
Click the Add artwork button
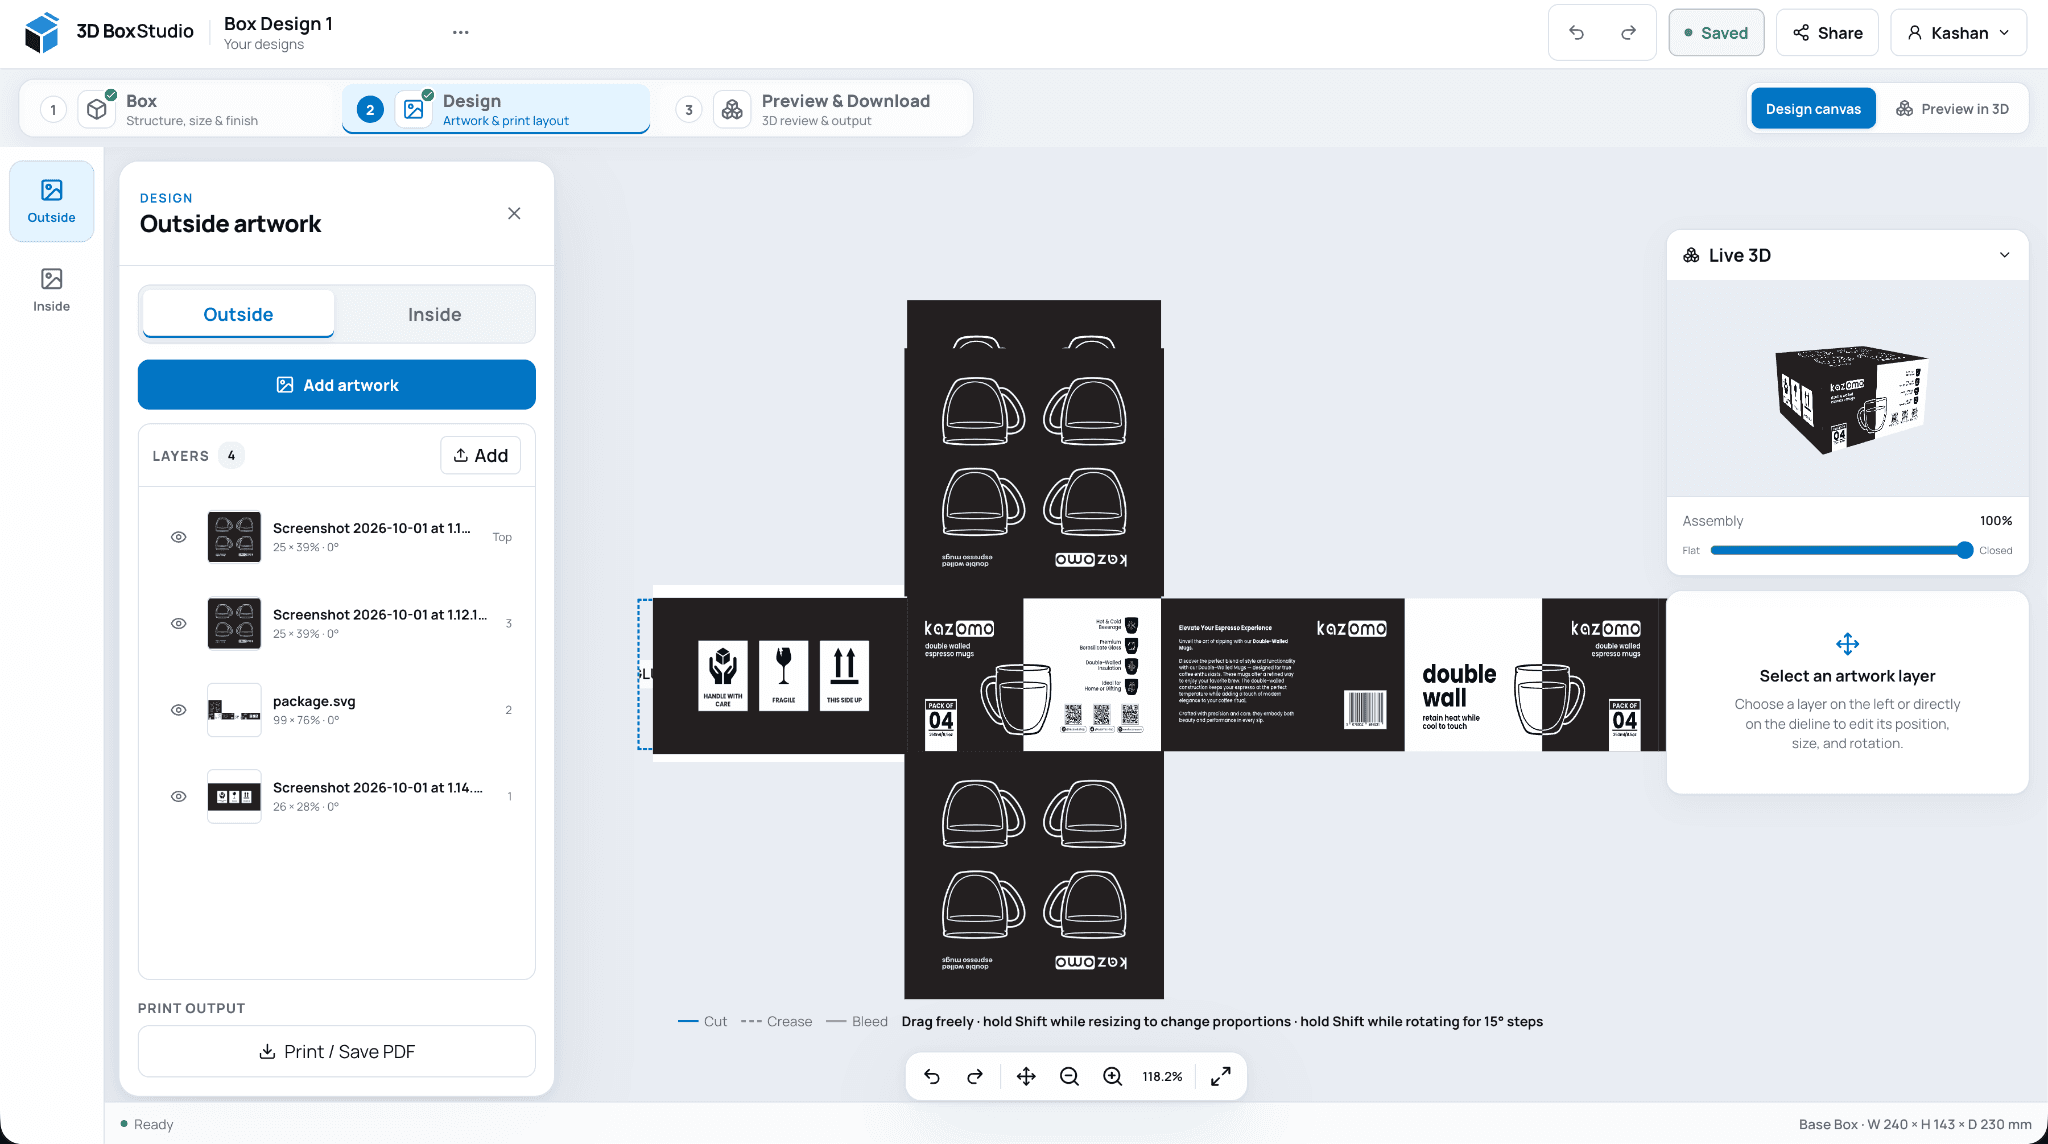[x=337, y=385]
